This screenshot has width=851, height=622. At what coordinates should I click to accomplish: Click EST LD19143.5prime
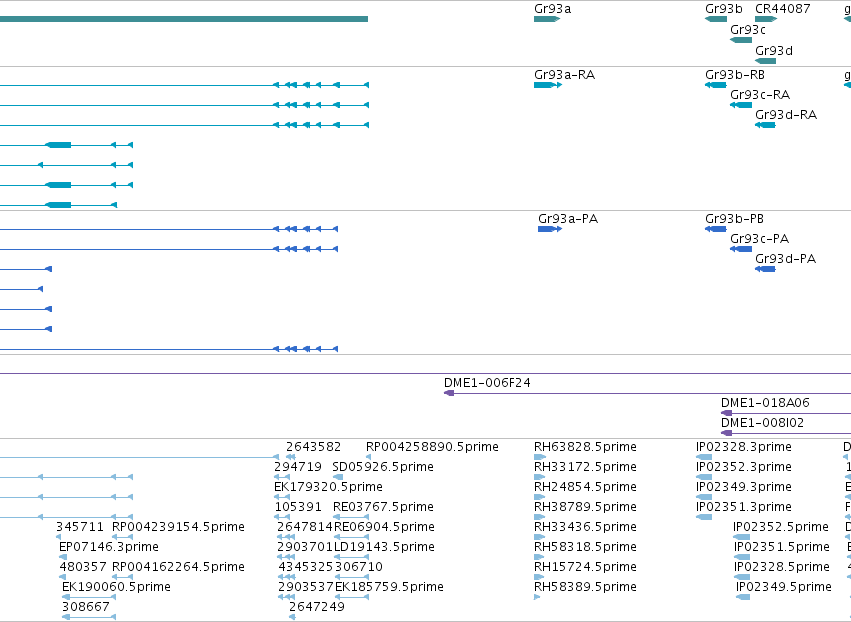point(352,557)
